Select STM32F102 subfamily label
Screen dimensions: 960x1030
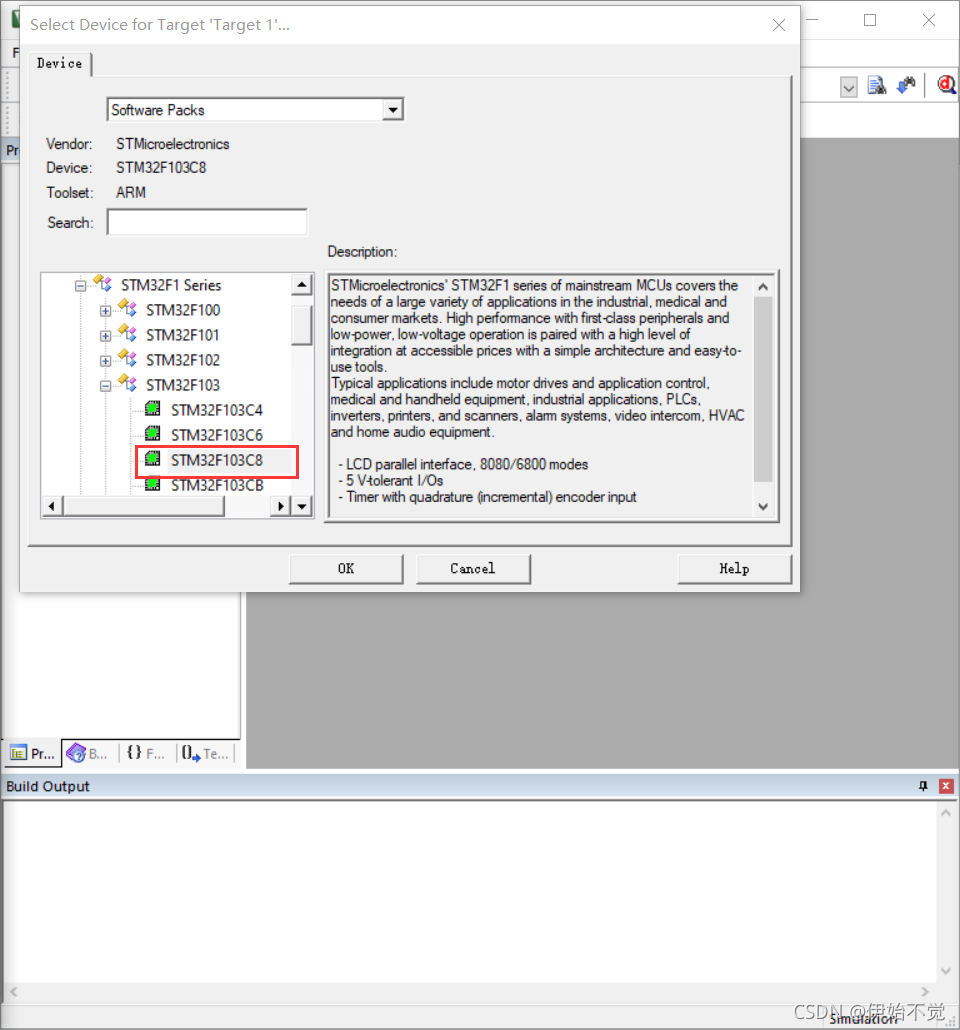(183, 360)
